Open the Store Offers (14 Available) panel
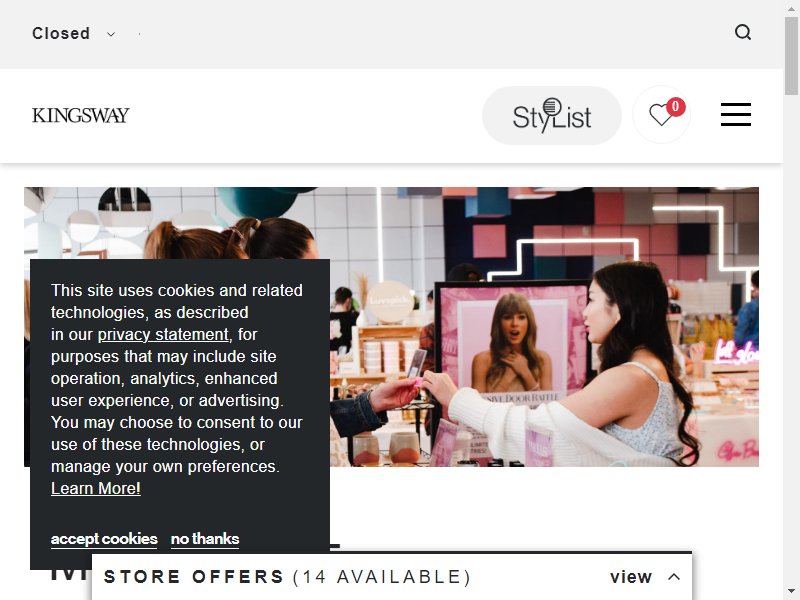This screenshot has width=800, height=600. [x=392, y=577]
